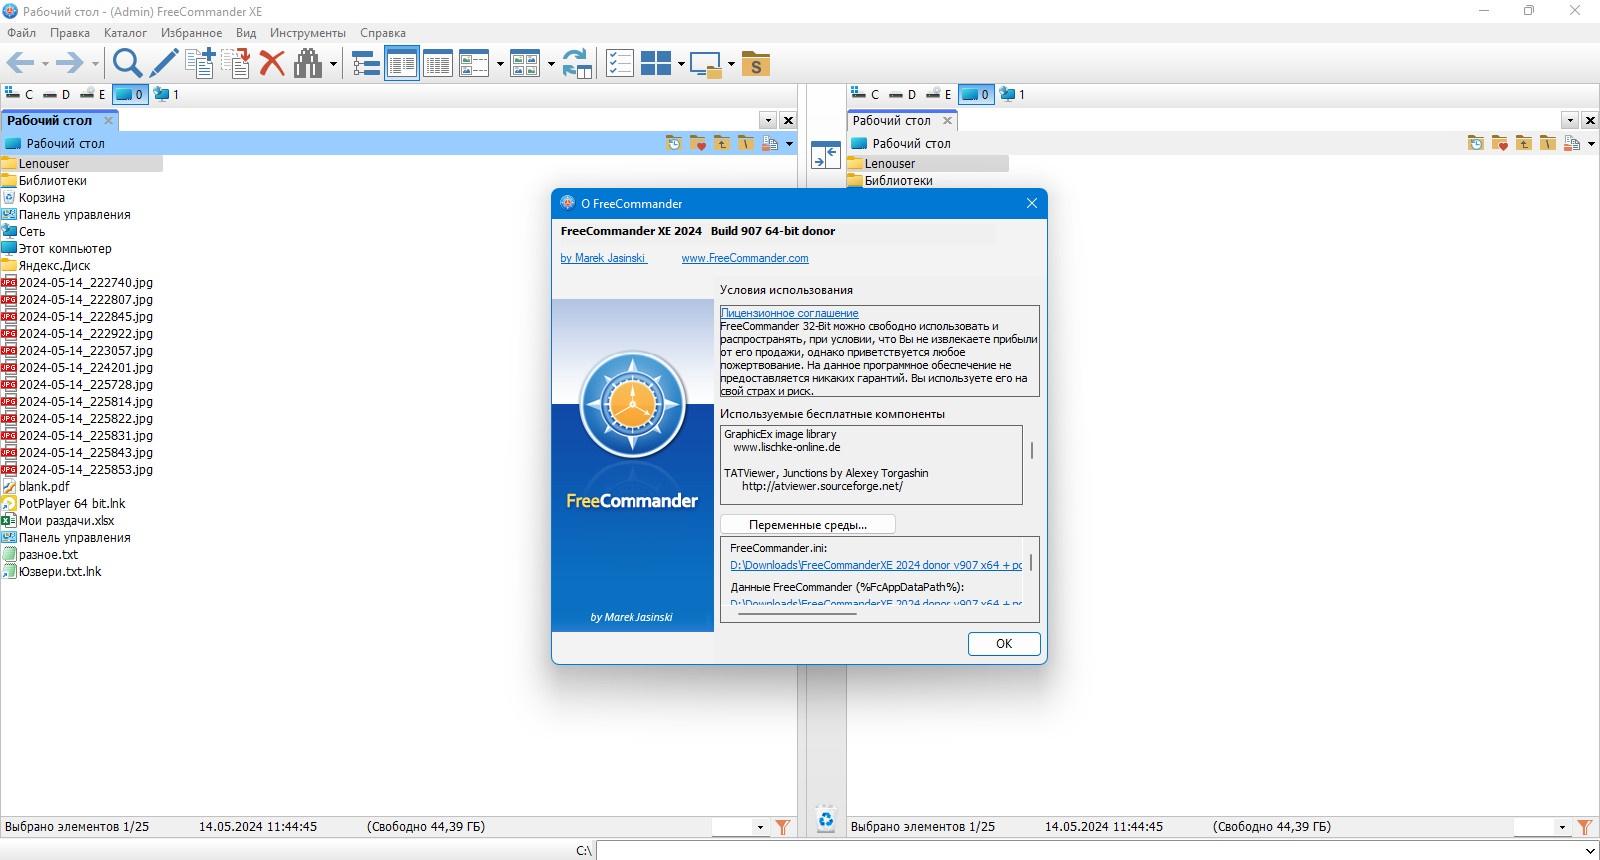Open right panel filter dropdown at status bar
This screenshot has width=1600, height=860.
coord(1562,827)
